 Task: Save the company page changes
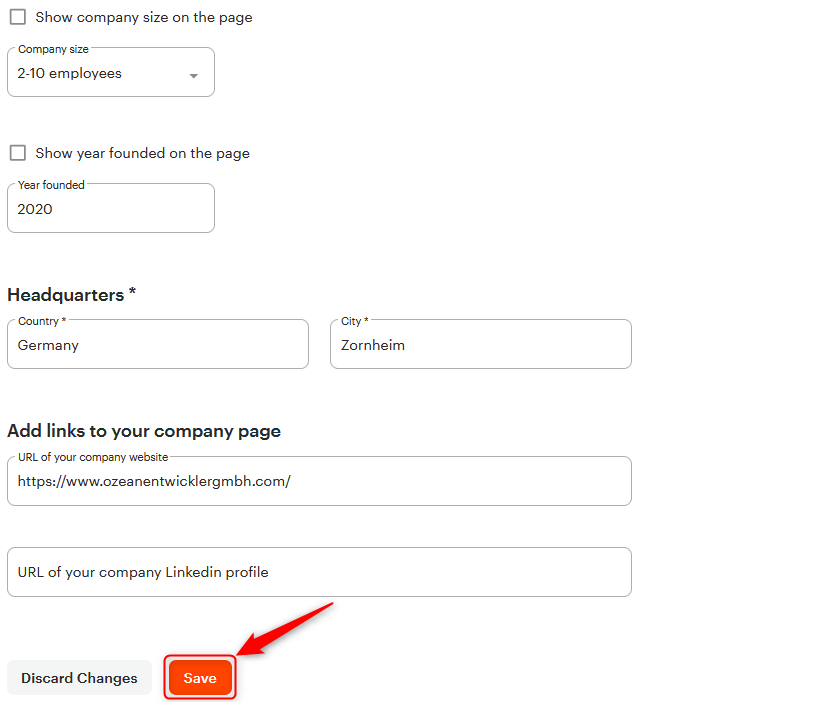tap(200, 678)
